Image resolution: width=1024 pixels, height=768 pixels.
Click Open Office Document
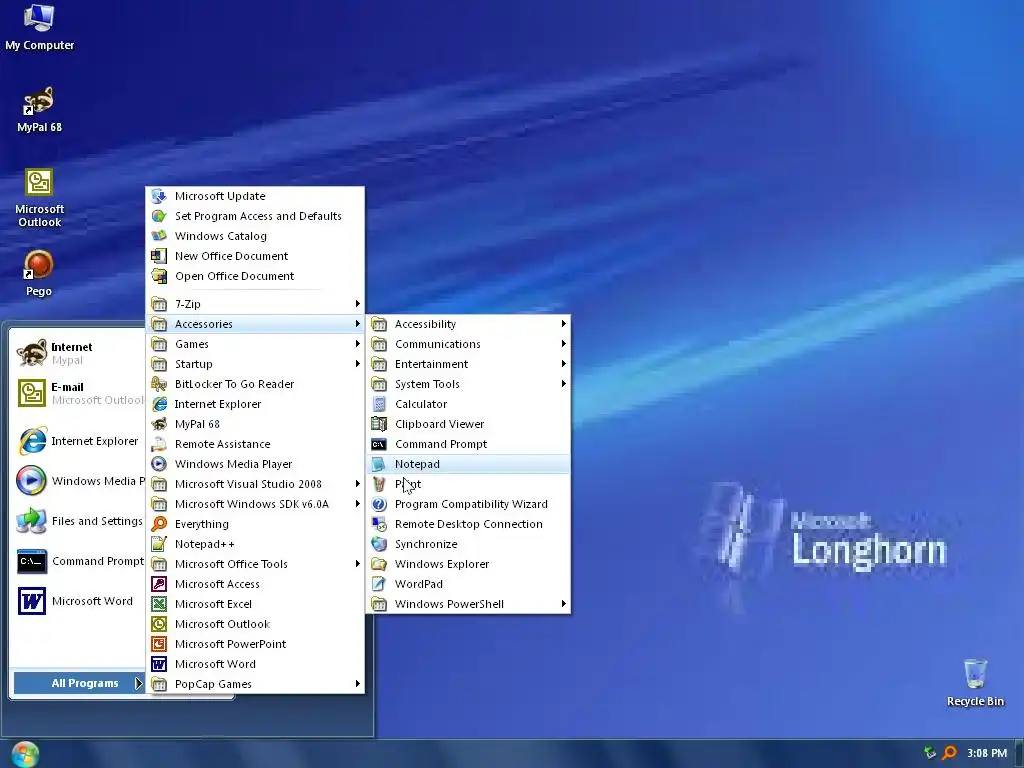[x=255, y=276]
